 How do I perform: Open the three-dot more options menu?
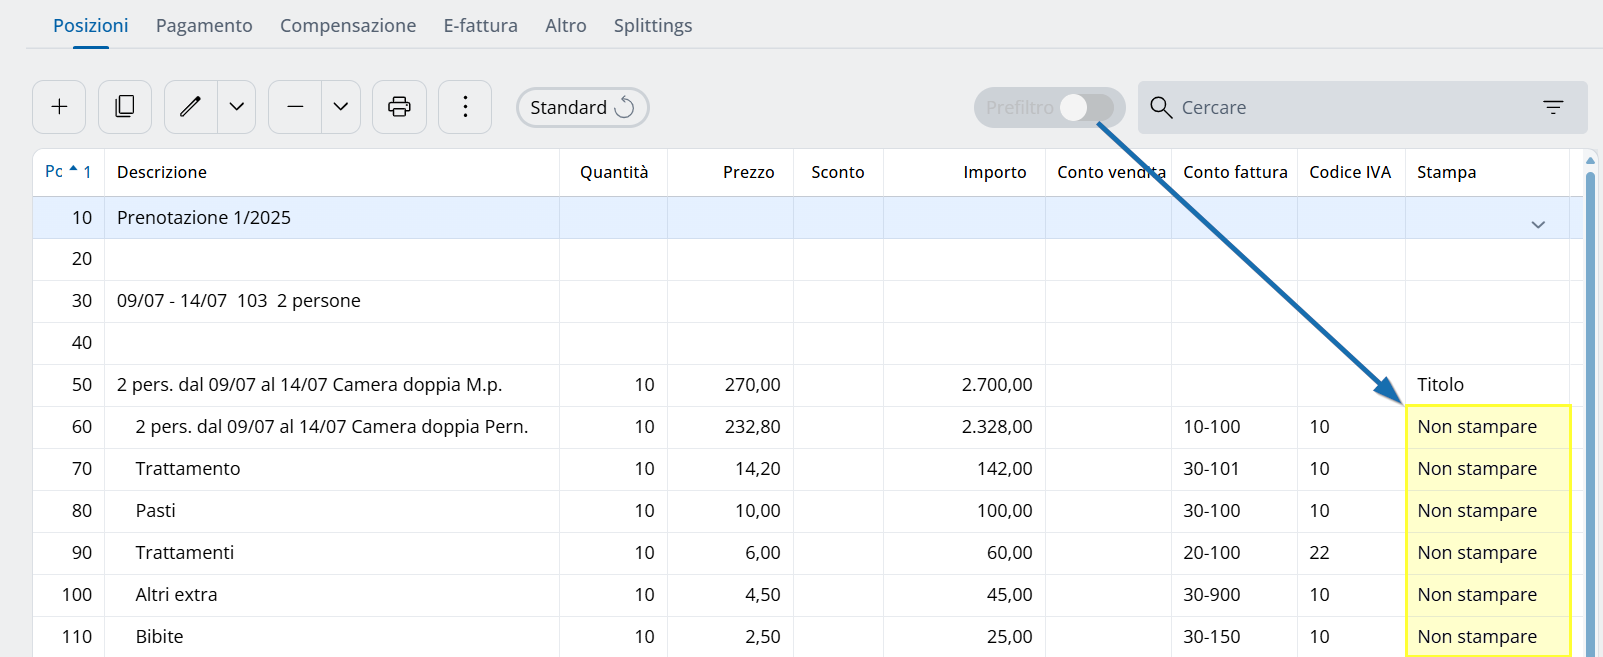point(465,107)
